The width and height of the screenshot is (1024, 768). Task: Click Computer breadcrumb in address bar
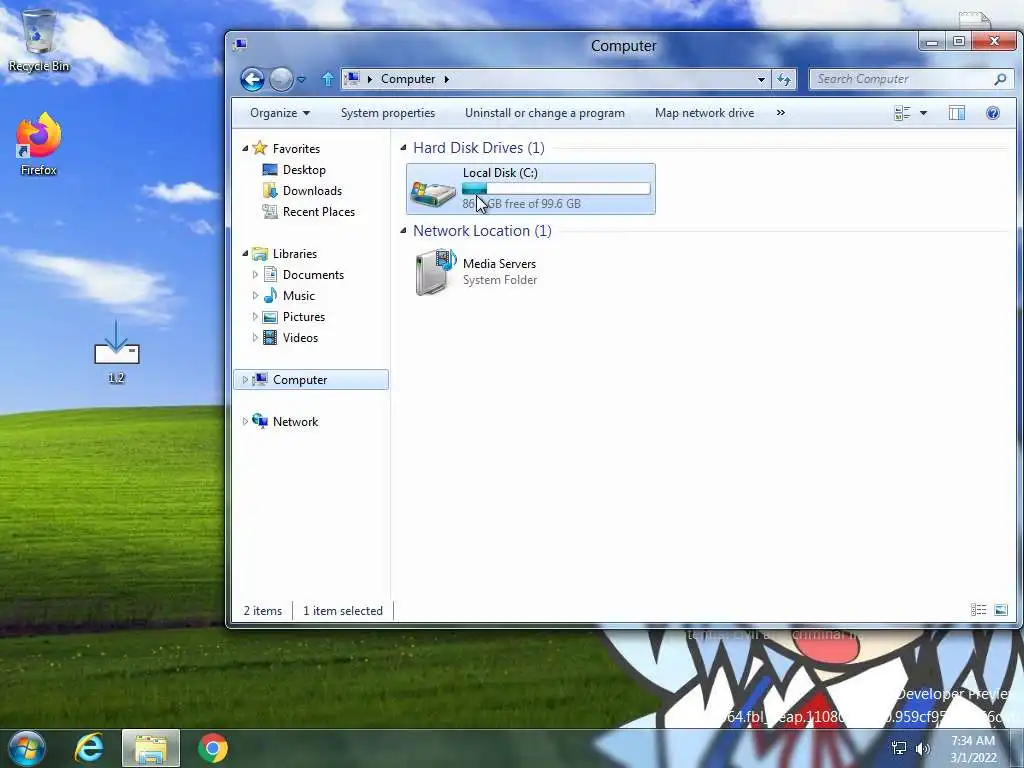coord(408,79)
